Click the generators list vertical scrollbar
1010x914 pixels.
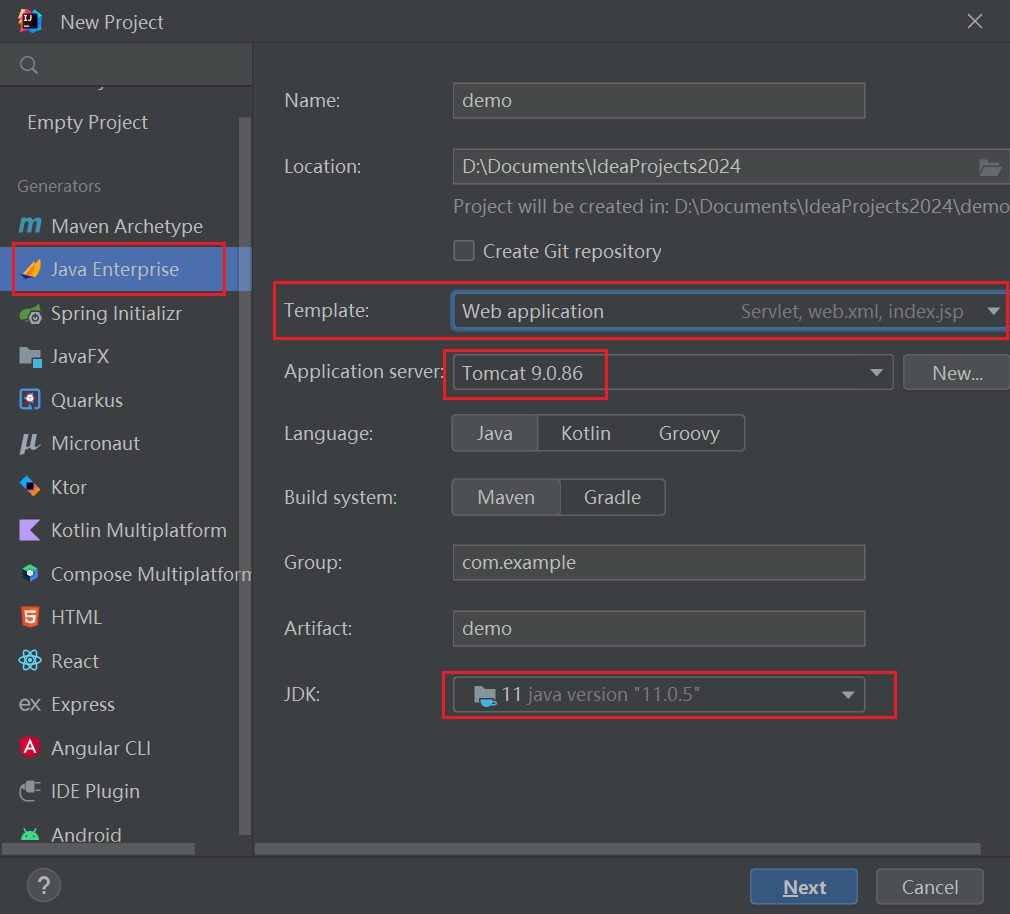tap(245, 475)
